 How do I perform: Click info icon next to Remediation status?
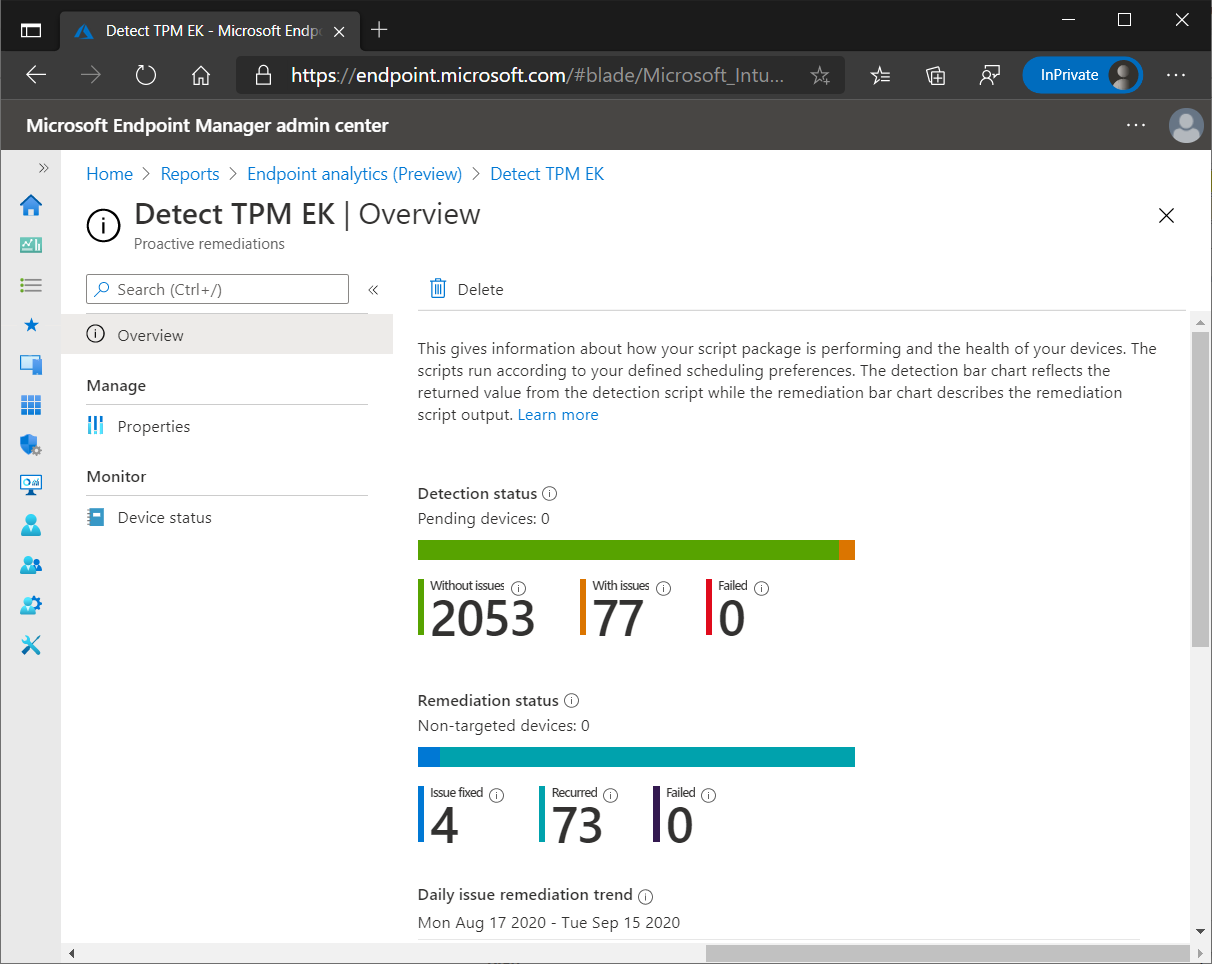point(572,700)
